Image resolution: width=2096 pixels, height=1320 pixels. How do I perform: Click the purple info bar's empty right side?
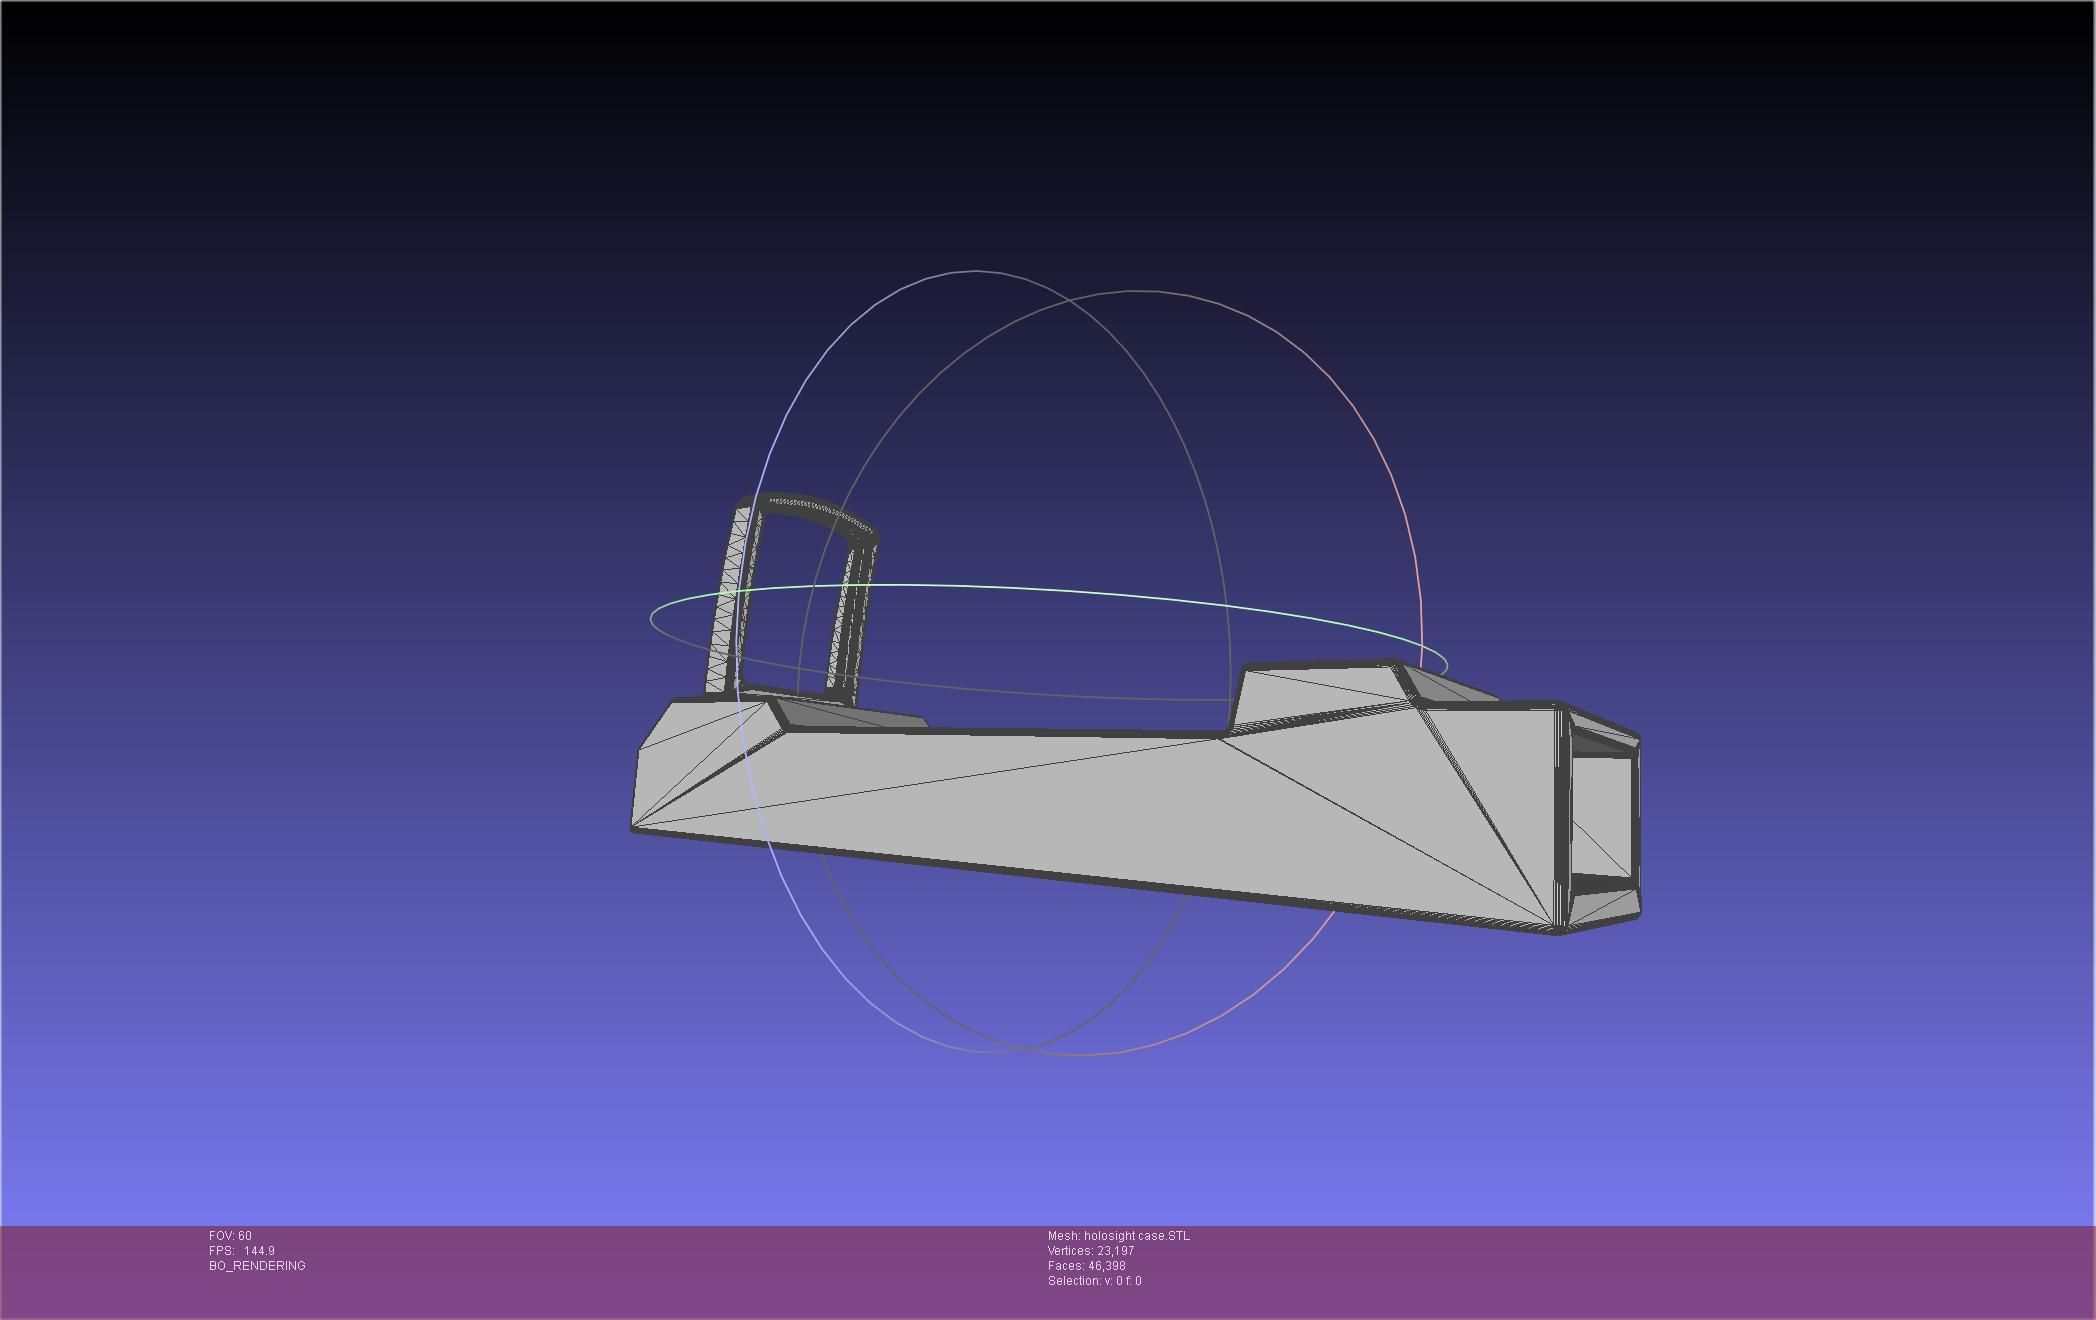(1700, 1270)
